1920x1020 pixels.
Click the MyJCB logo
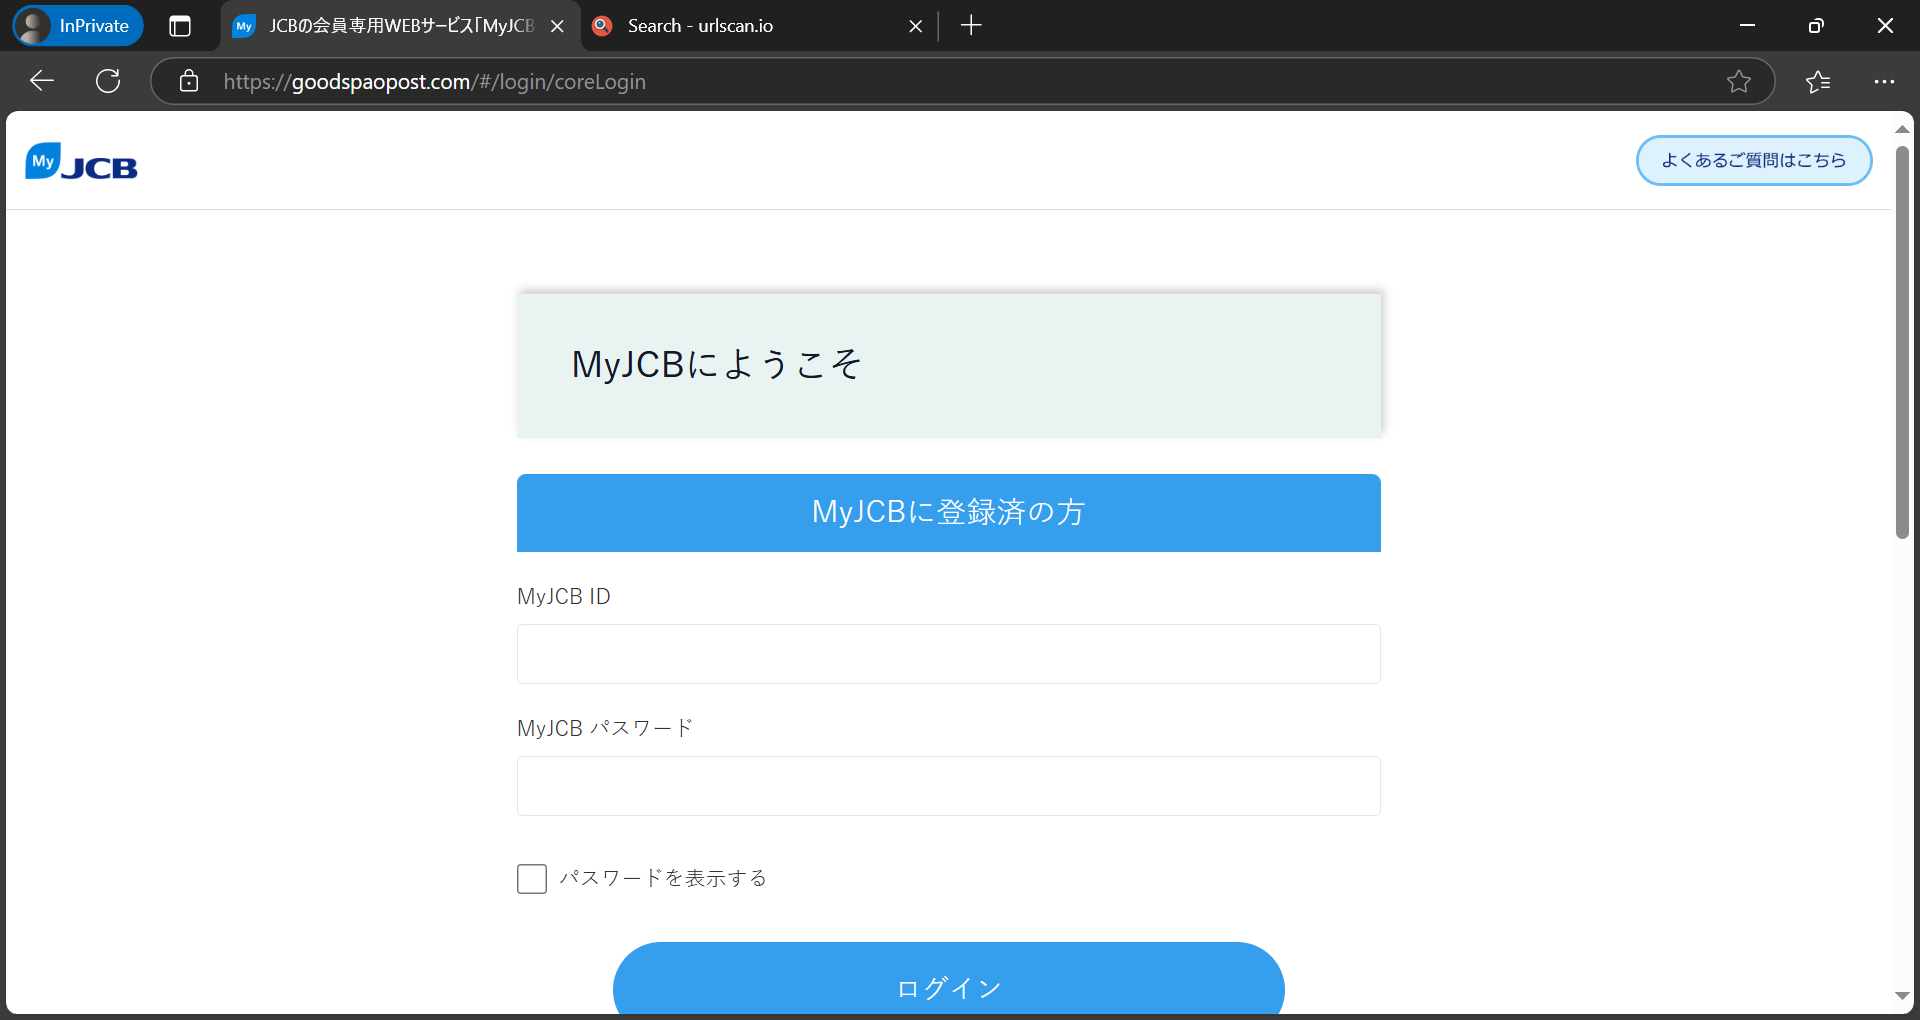pos(81,161)
